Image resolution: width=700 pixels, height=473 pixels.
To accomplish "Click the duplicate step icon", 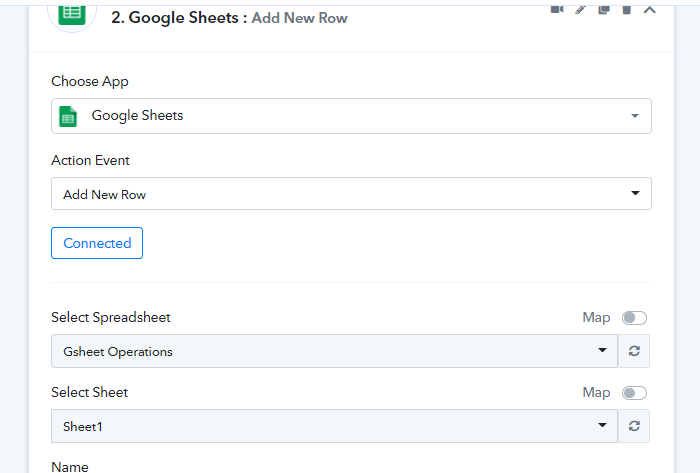I will [604, 8].
